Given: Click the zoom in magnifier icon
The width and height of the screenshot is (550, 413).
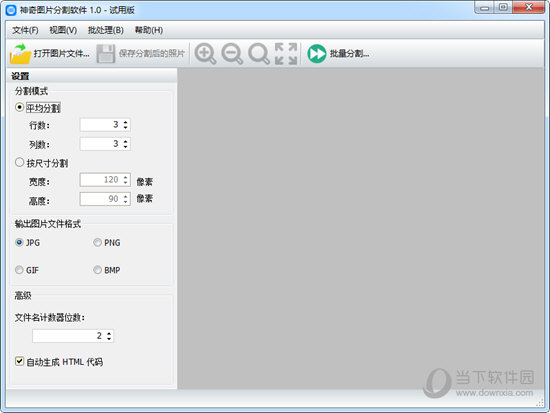Looking at the screenshot, I should tap(206, 54).
